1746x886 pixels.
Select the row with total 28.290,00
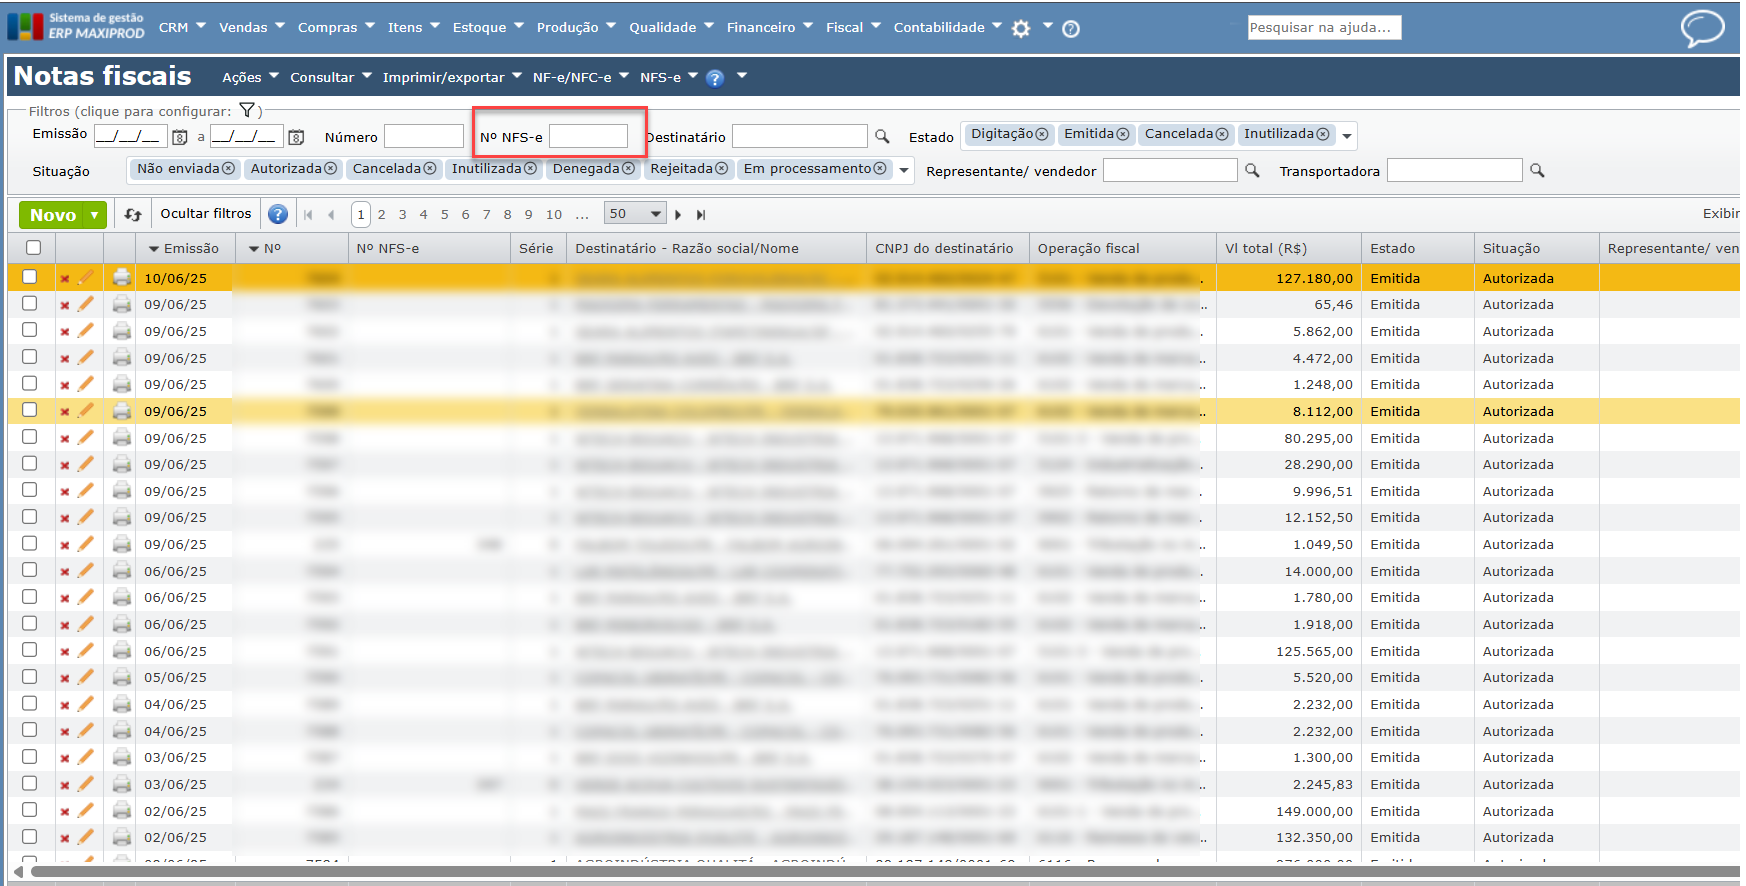(30, 463)
